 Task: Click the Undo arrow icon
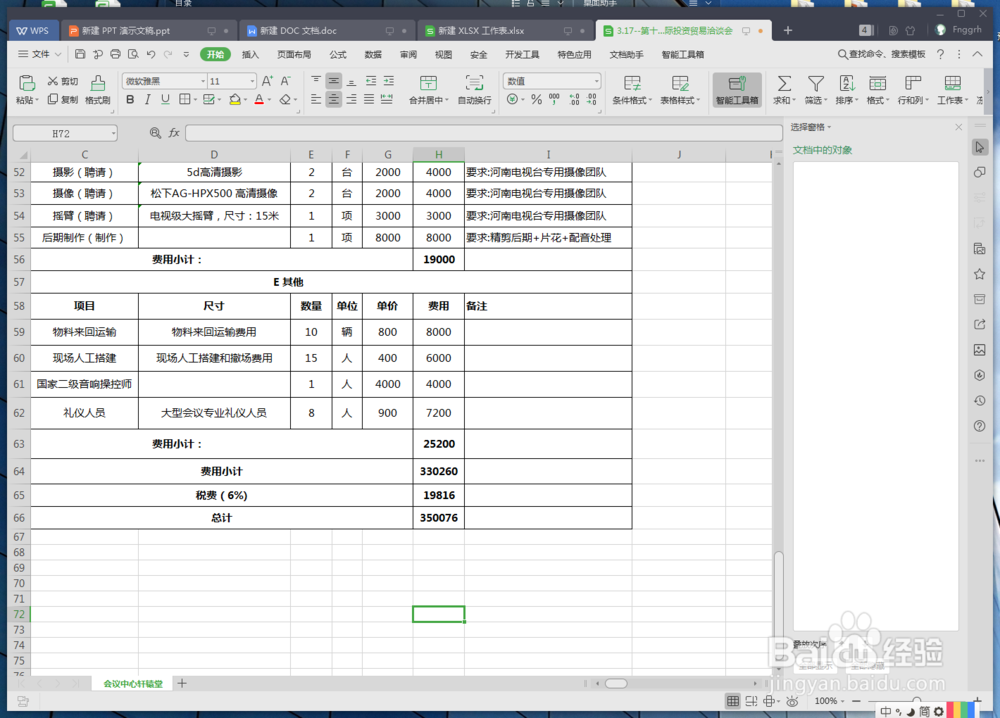pyautogui.click(x=151, y=54)
